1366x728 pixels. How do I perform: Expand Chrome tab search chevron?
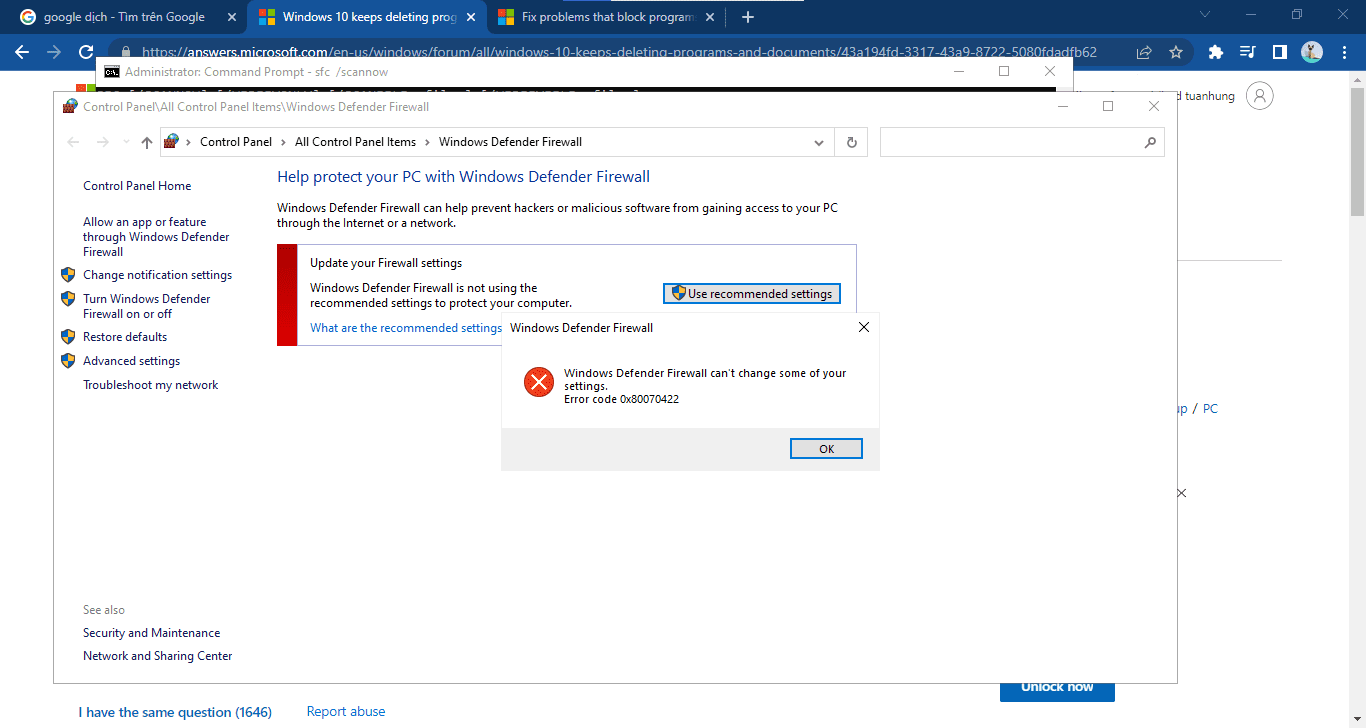pos(1204,15)
